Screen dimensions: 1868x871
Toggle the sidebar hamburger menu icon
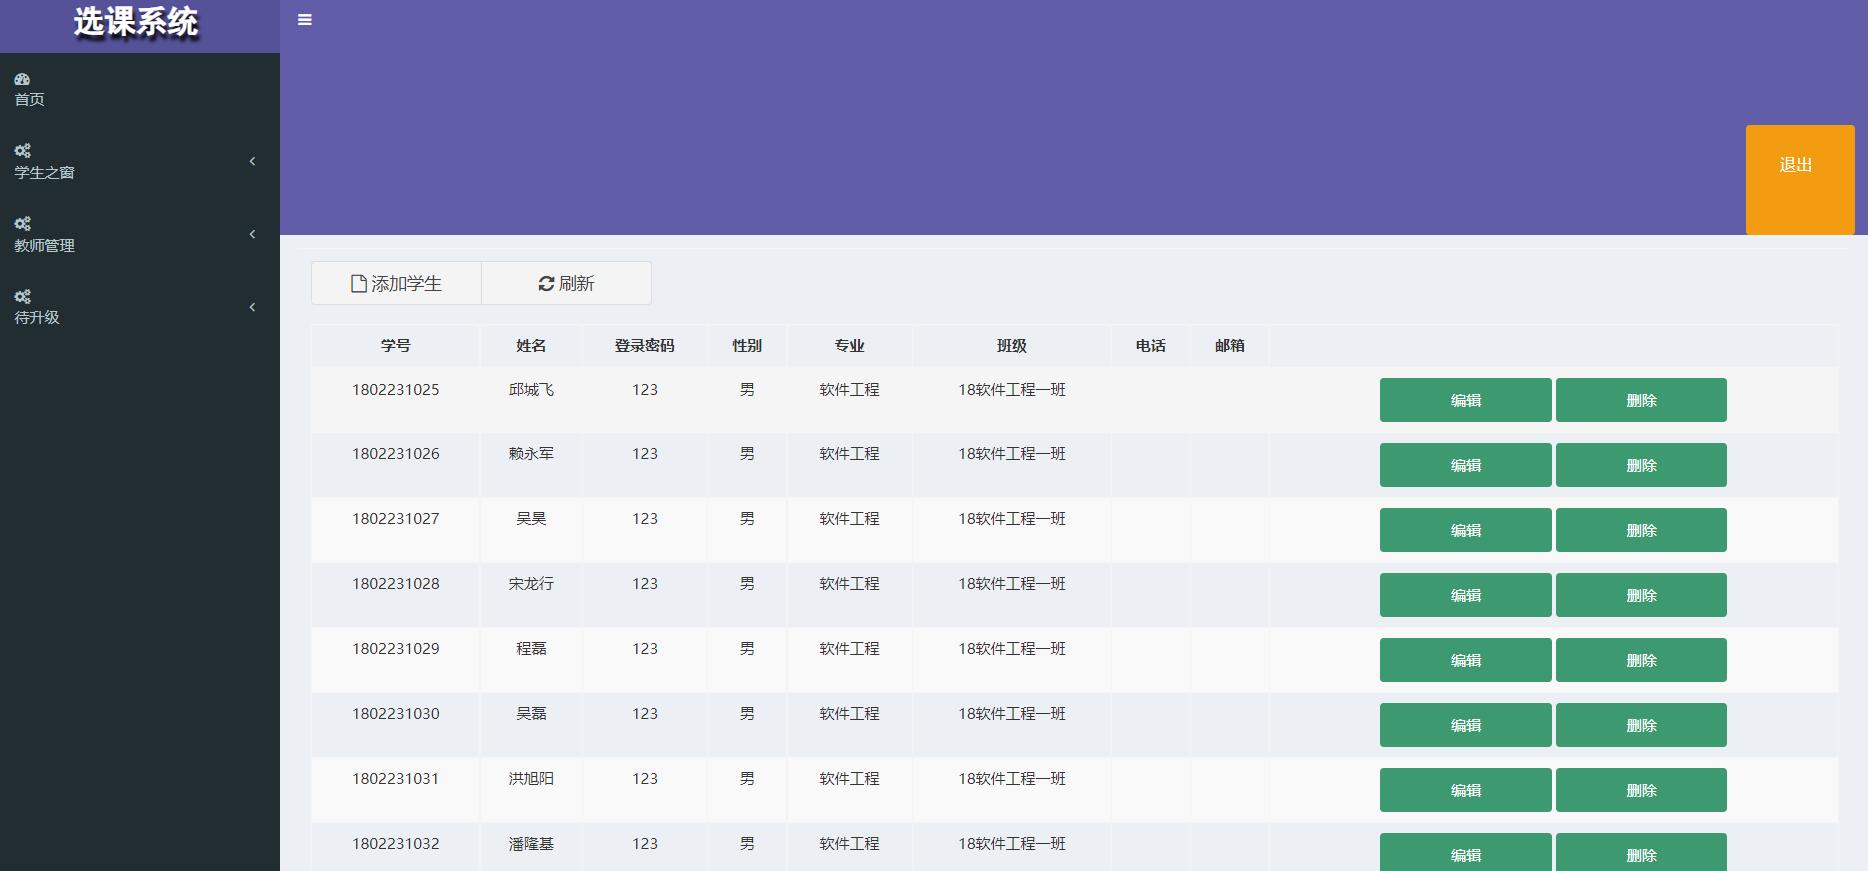[305, 20]
